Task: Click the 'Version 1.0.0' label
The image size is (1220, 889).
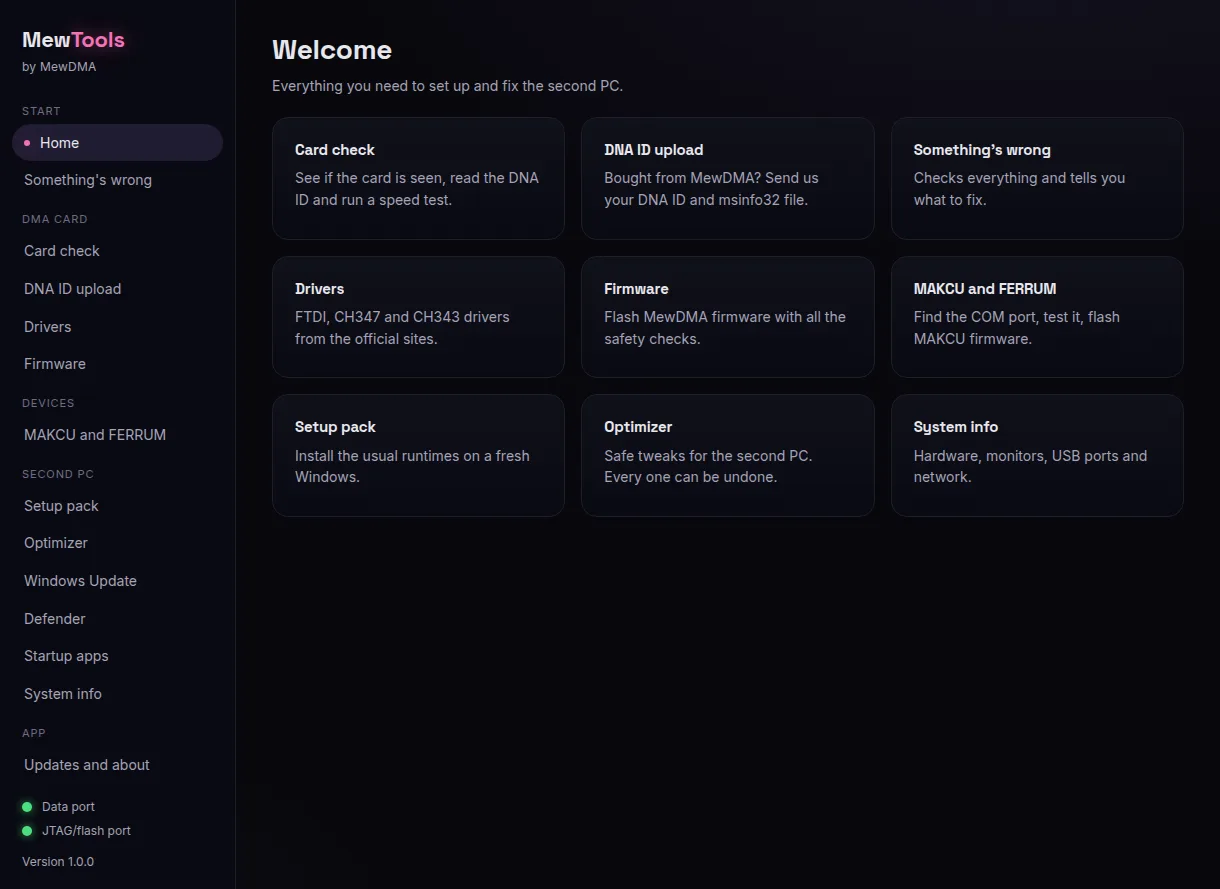Action: 58,861
